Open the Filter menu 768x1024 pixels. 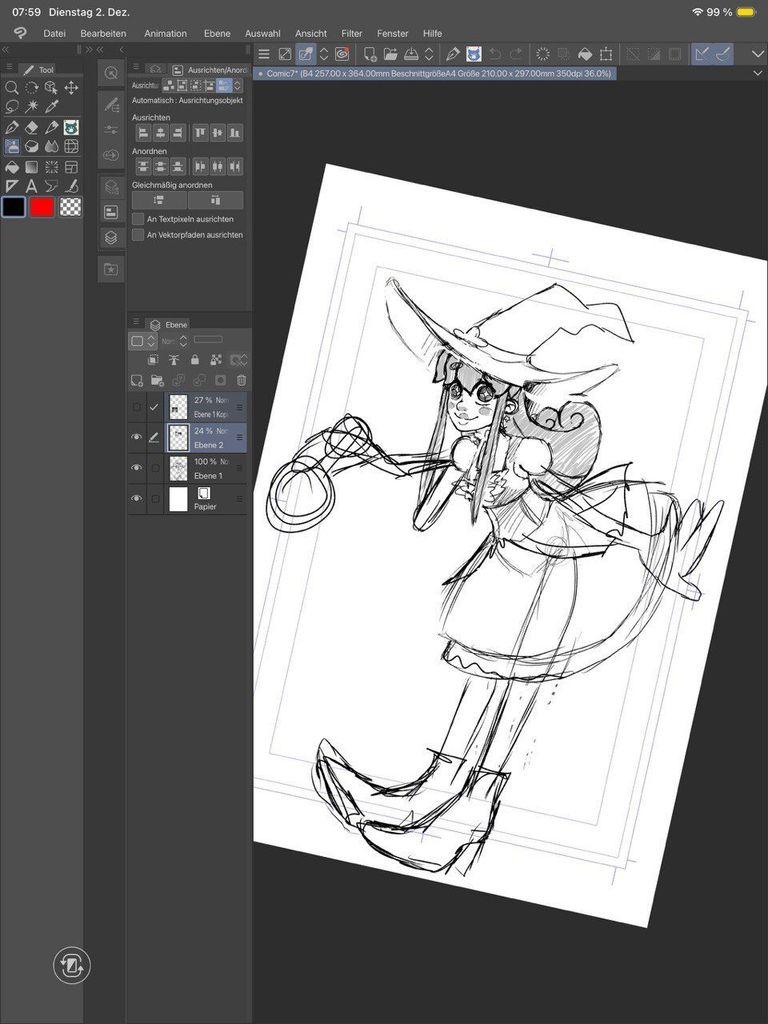coord(352,33)
